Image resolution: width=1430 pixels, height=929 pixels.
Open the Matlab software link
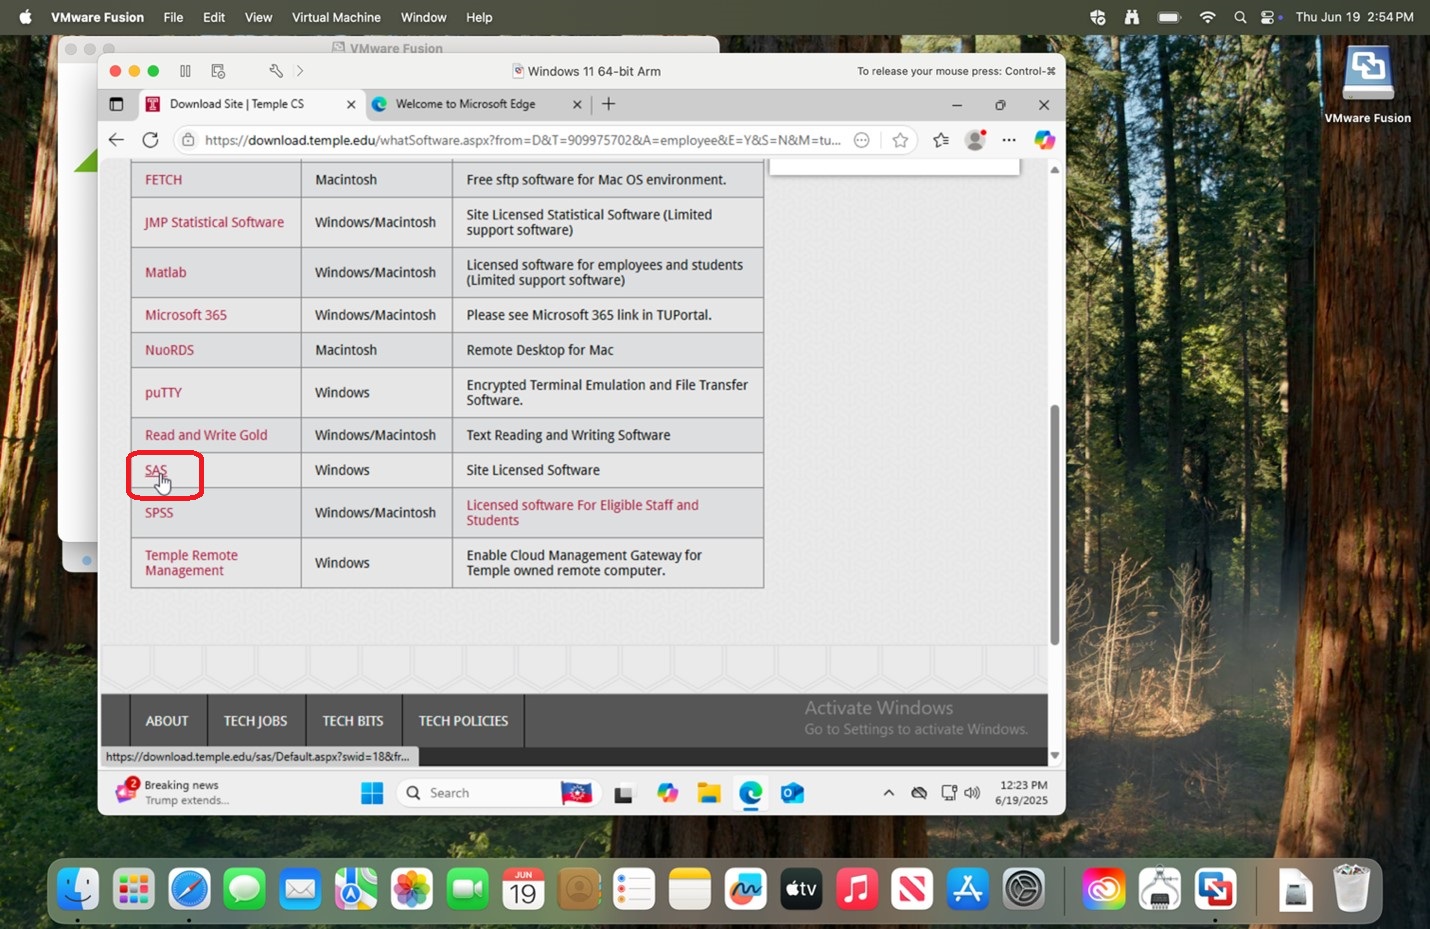(x=165, y=272)
